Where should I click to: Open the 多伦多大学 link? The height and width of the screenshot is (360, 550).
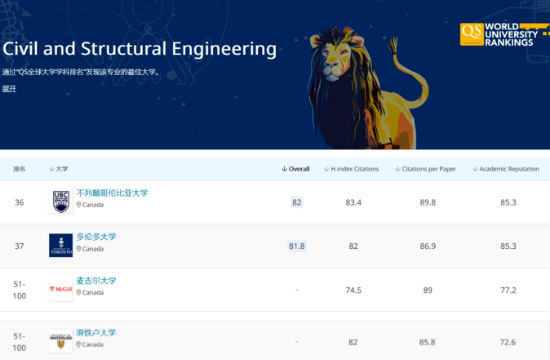pyautogui.click(x=96, y=237)
